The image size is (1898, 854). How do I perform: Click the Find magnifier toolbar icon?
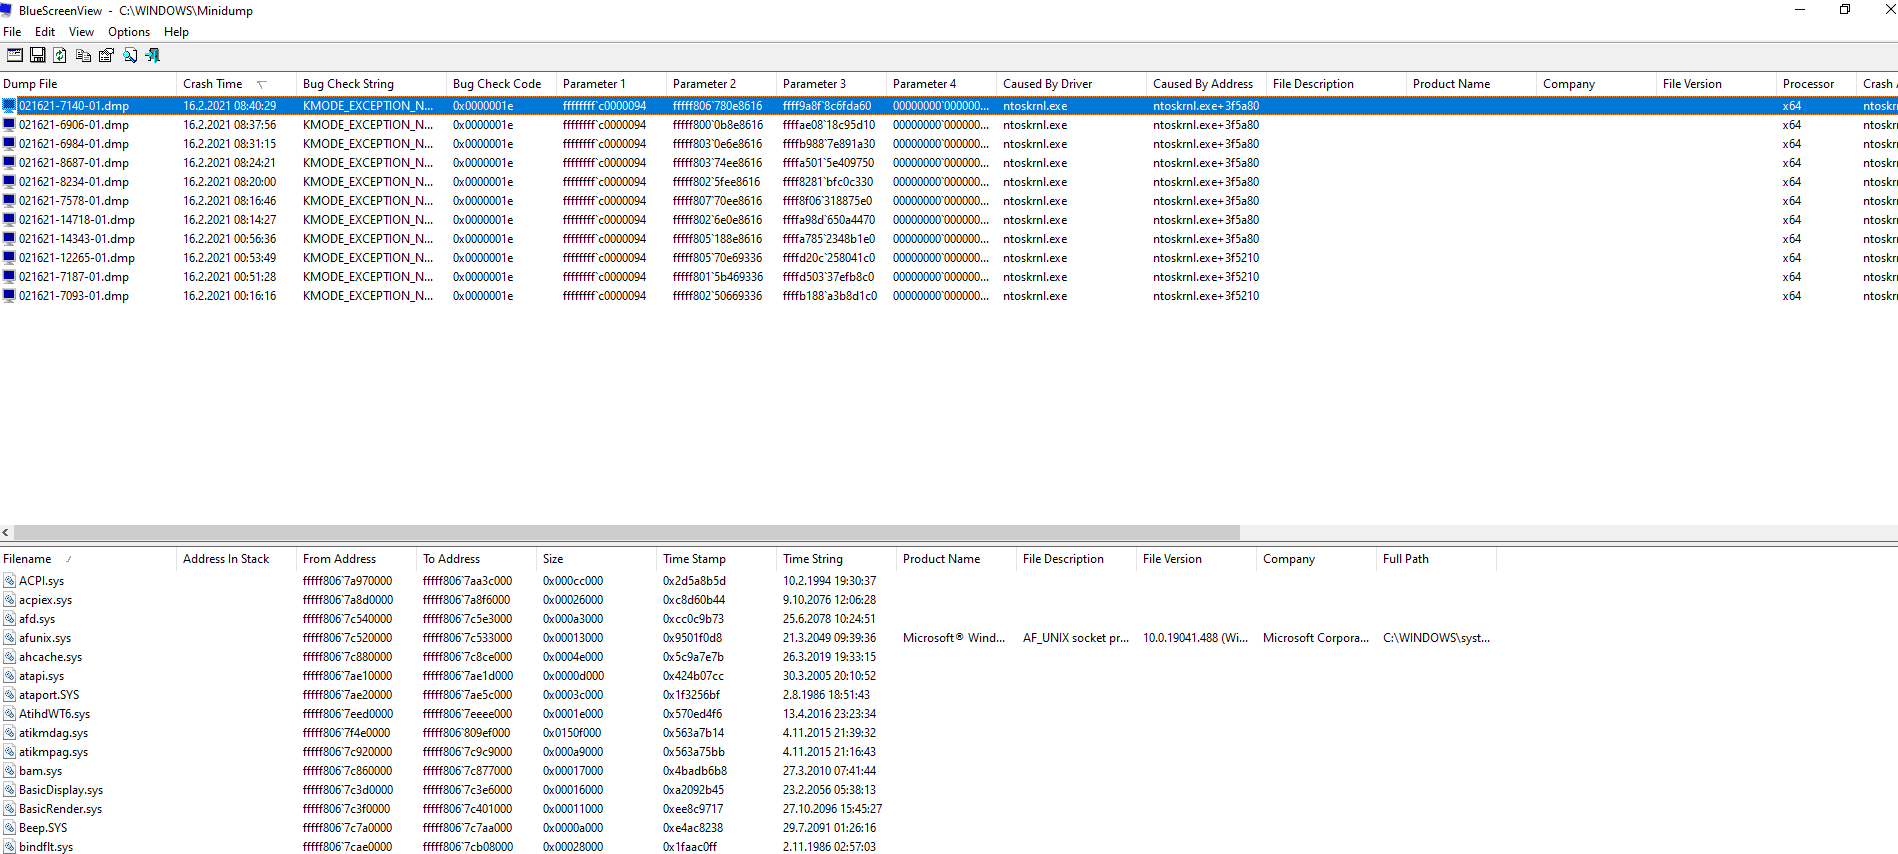pos(130,55)
